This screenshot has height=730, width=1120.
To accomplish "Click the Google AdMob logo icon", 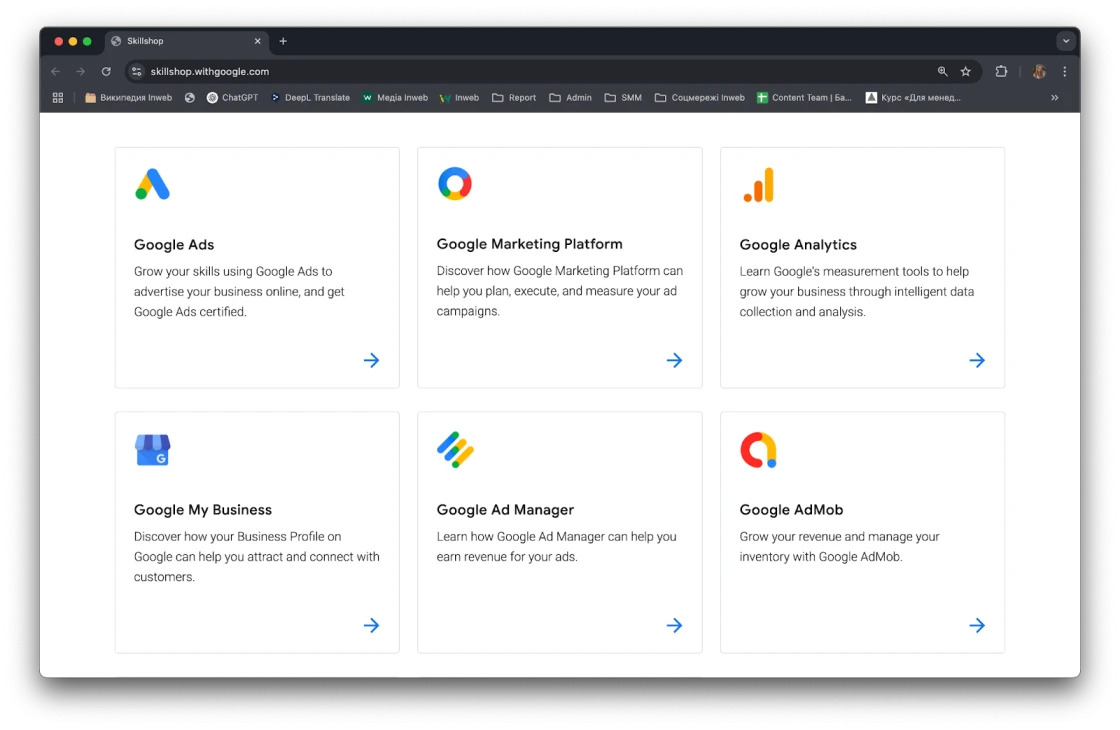I will 758,450.
